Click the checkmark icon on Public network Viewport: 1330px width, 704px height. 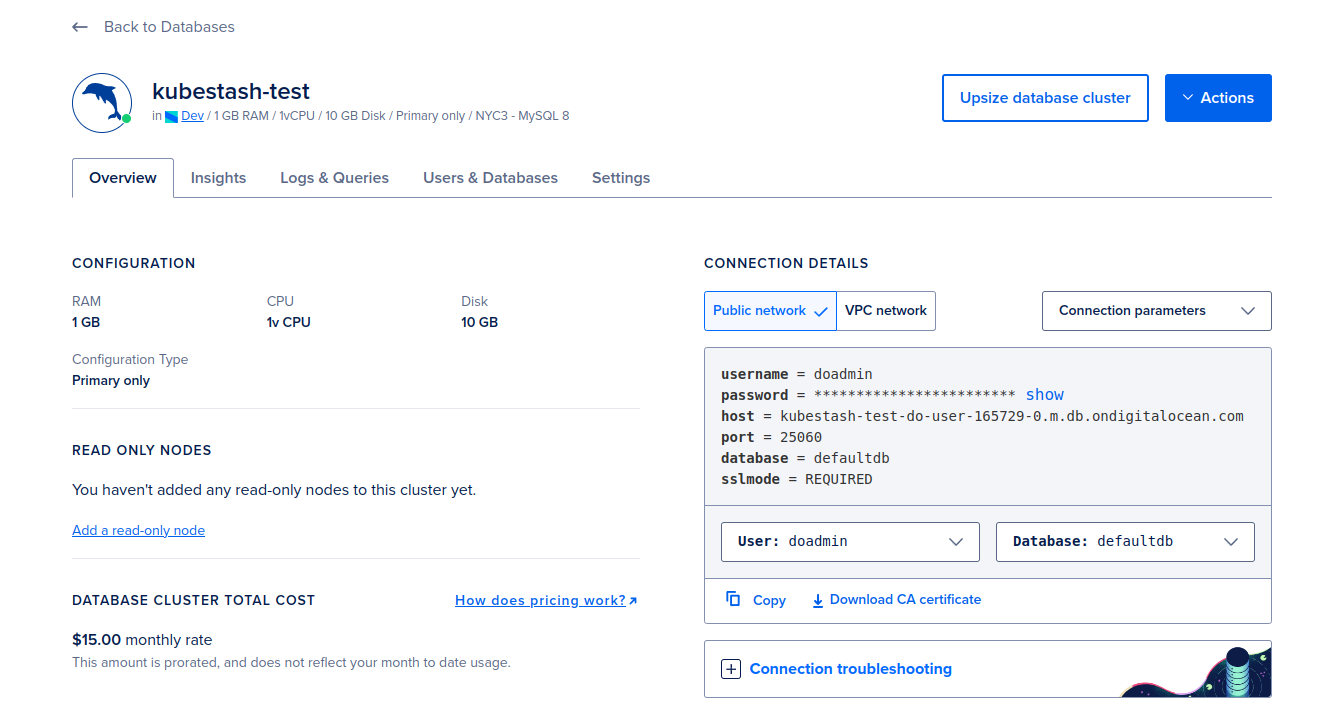point(822,310)
